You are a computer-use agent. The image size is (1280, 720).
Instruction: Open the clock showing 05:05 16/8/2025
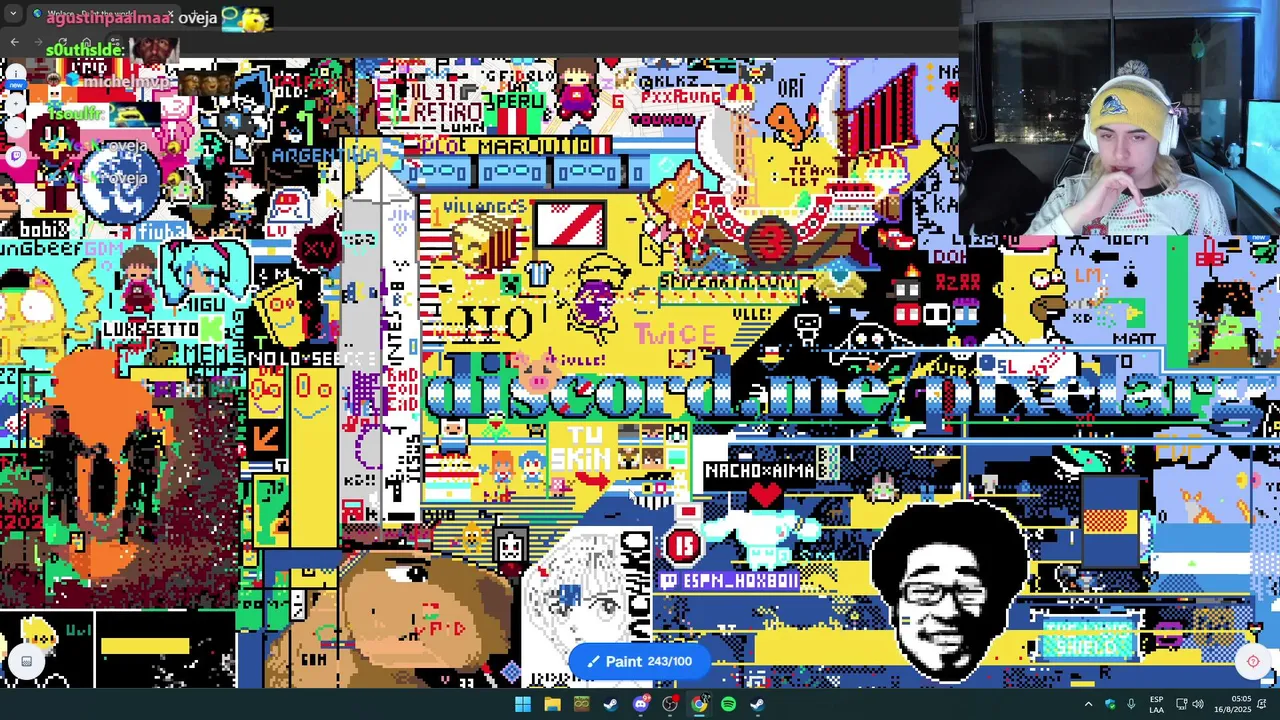1233,705
